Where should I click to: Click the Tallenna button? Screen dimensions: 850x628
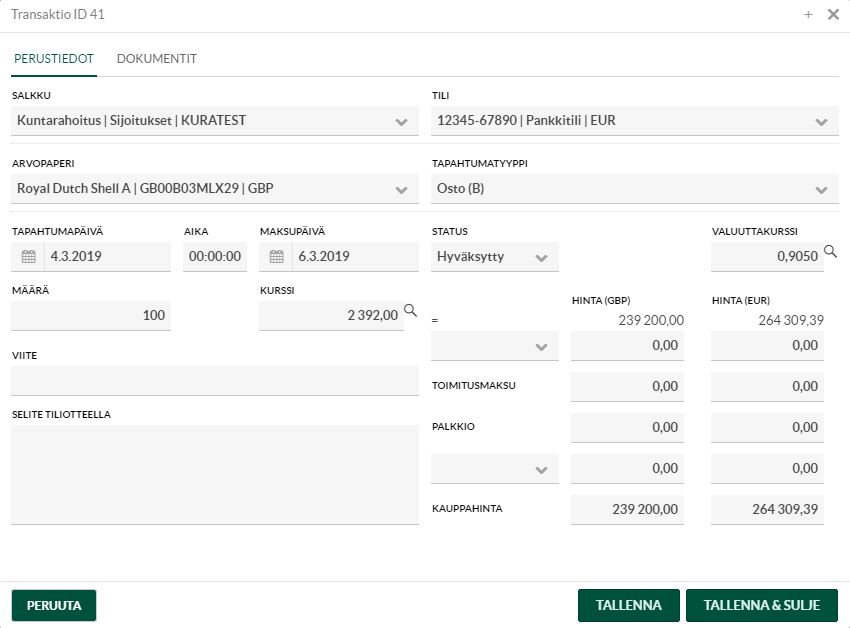click(629, 606)
